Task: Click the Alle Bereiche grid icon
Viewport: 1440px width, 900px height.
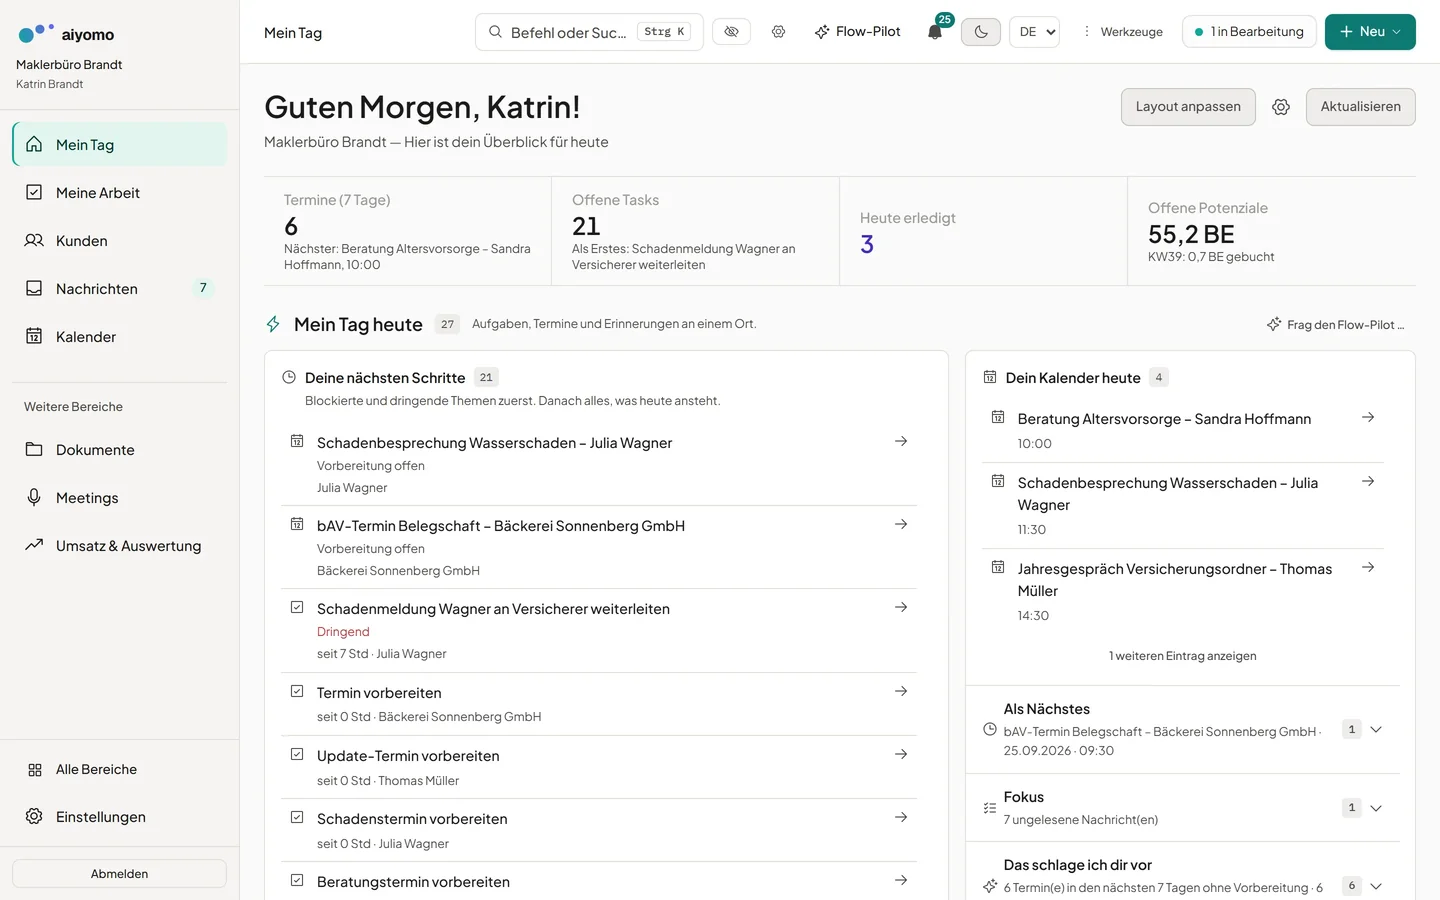Action: point(35,769)
